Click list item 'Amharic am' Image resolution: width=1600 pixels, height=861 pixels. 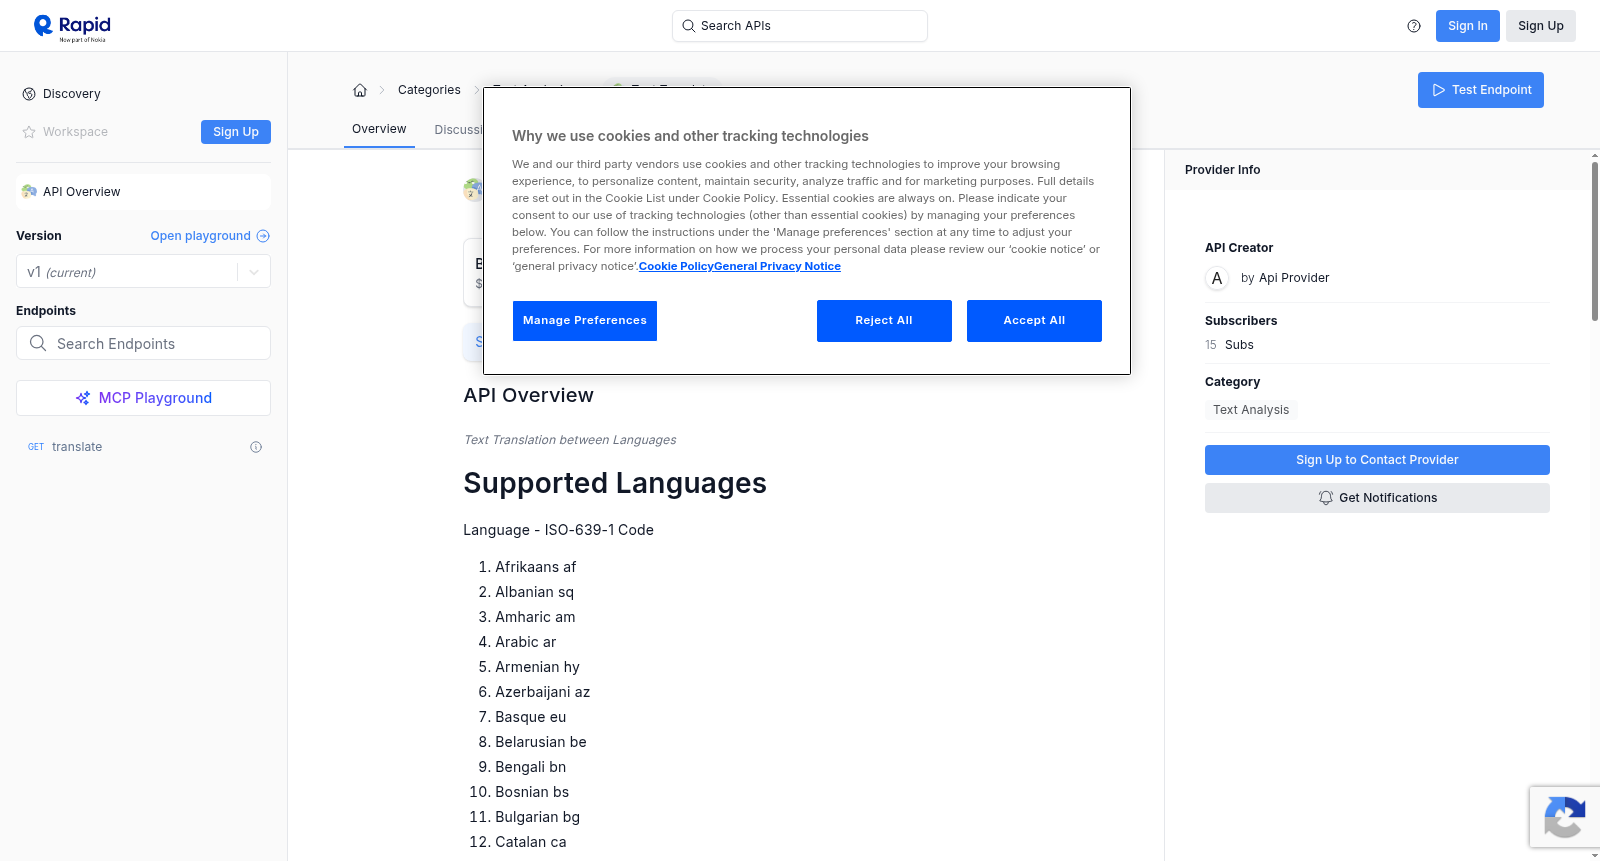[535, 617]
